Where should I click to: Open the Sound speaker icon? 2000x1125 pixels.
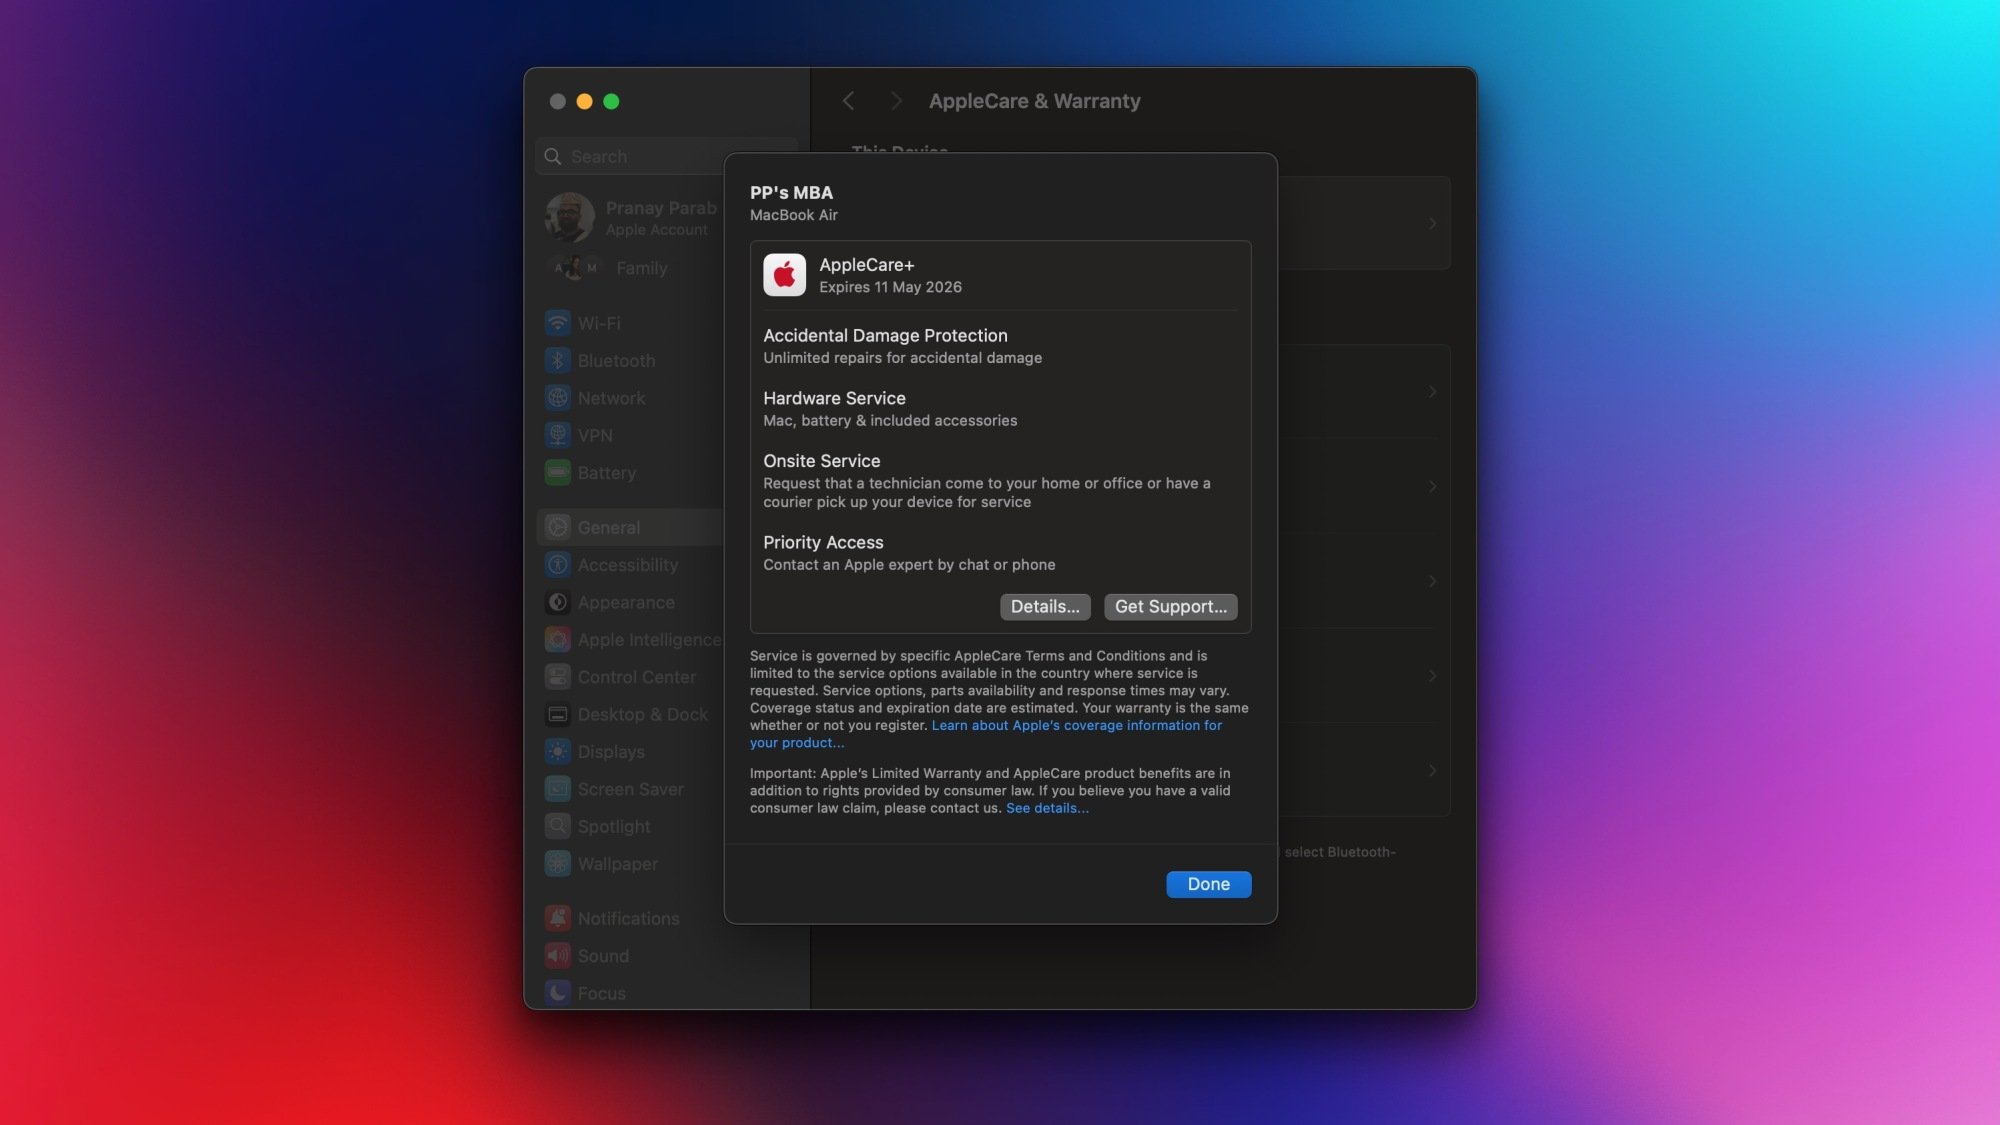[x=557, y=955]
